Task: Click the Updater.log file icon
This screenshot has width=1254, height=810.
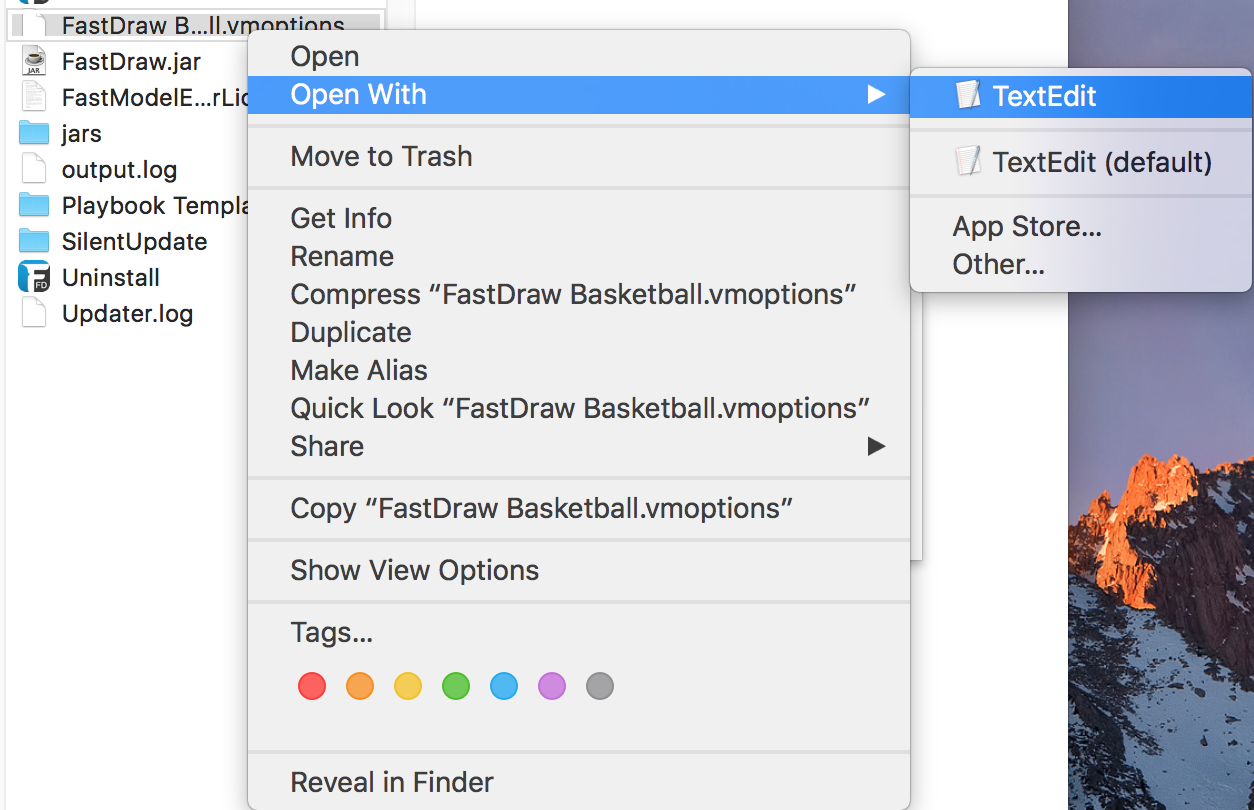Action: point(34,313)
